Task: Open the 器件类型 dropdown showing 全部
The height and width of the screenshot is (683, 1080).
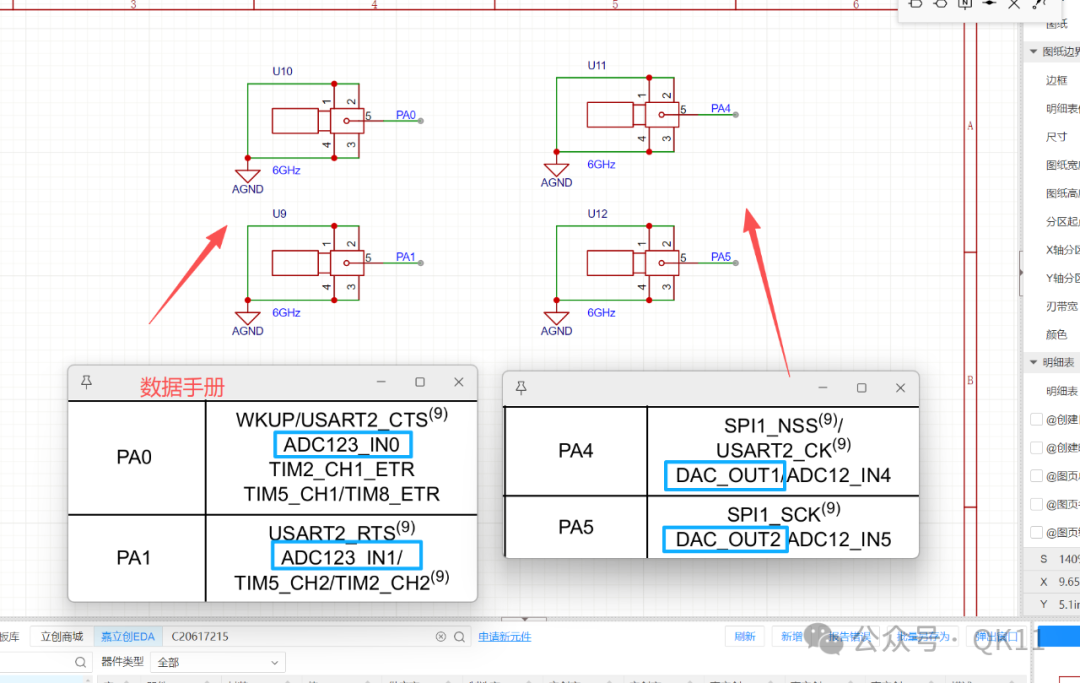Action: 218,662
